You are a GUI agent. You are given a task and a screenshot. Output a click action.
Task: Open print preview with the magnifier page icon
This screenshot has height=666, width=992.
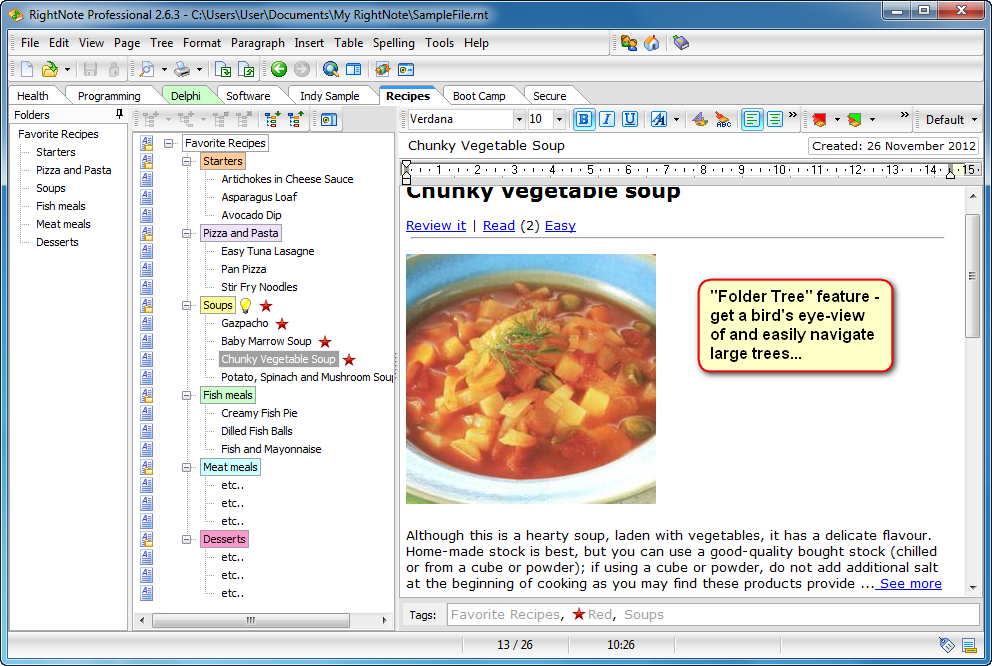point(147,69)
